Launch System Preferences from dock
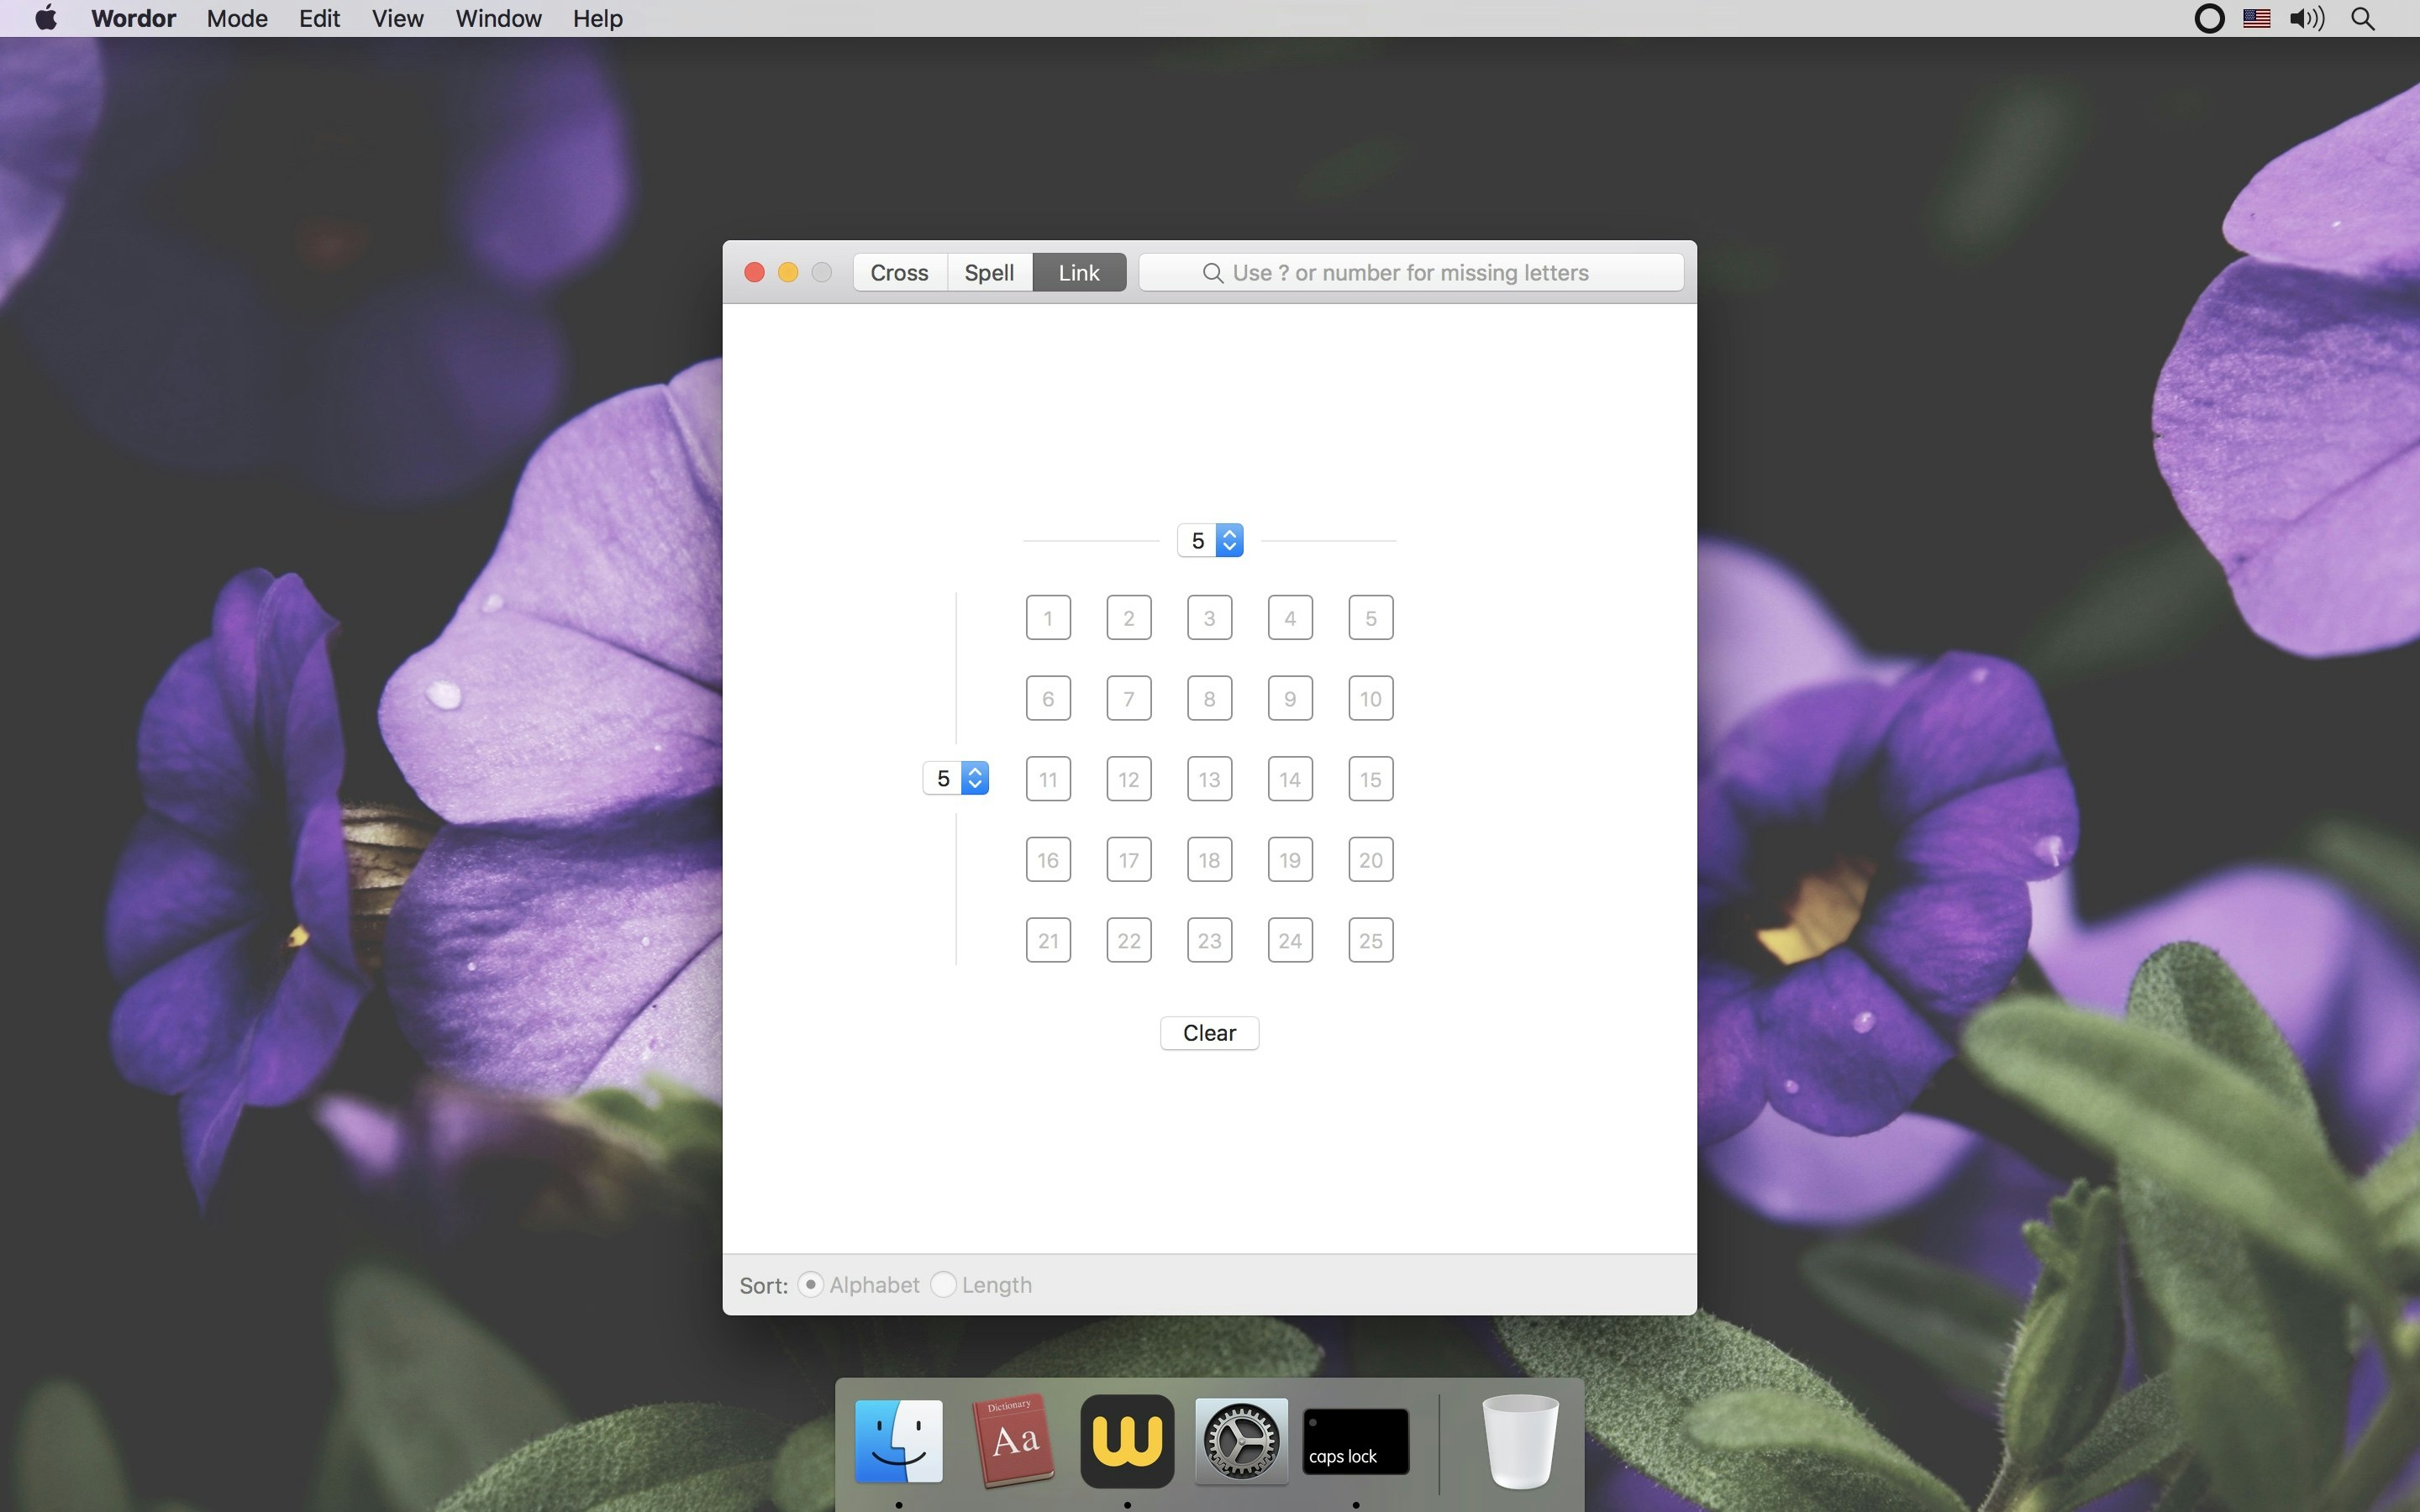Viewport: 2420px width, 1512px height. 1241,1440
